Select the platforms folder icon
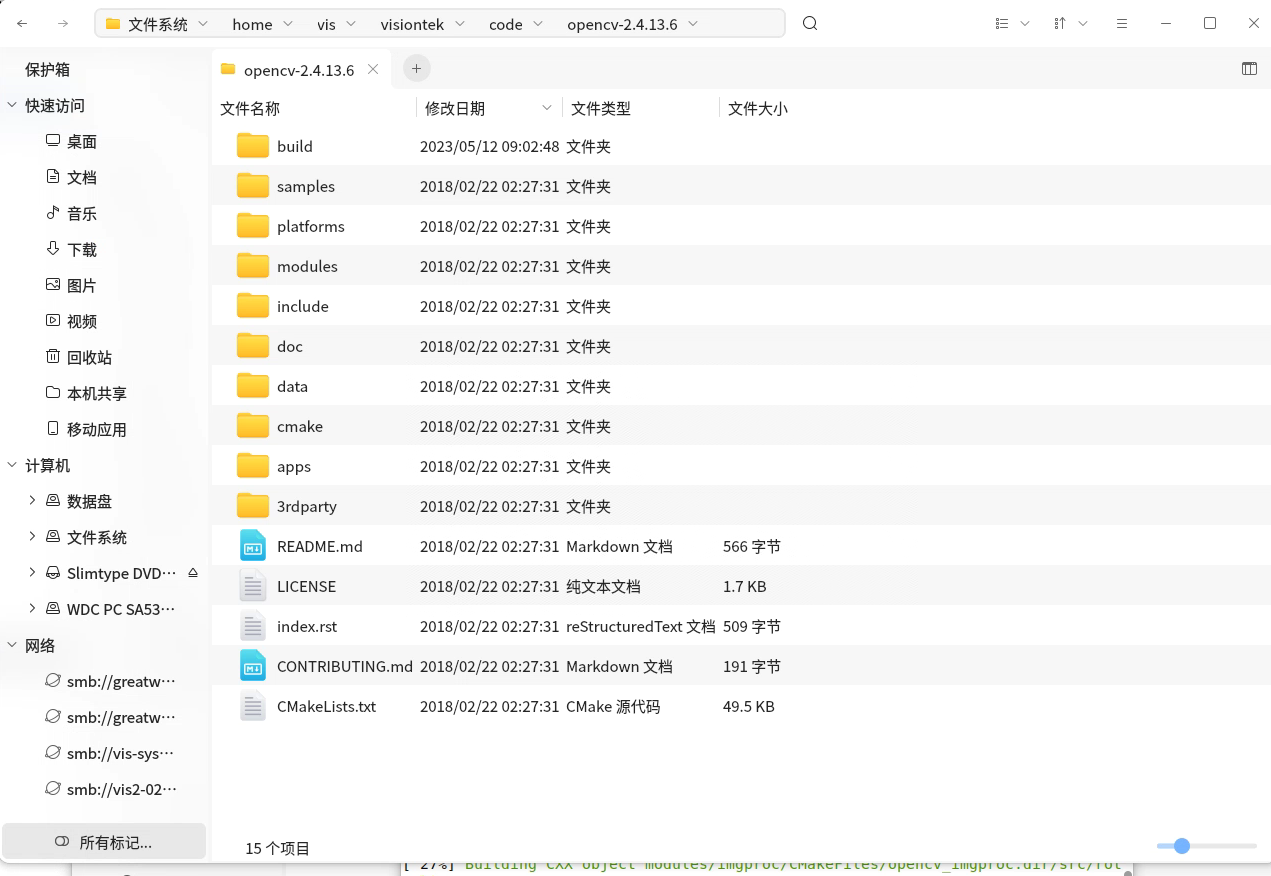 click(253, 226)
